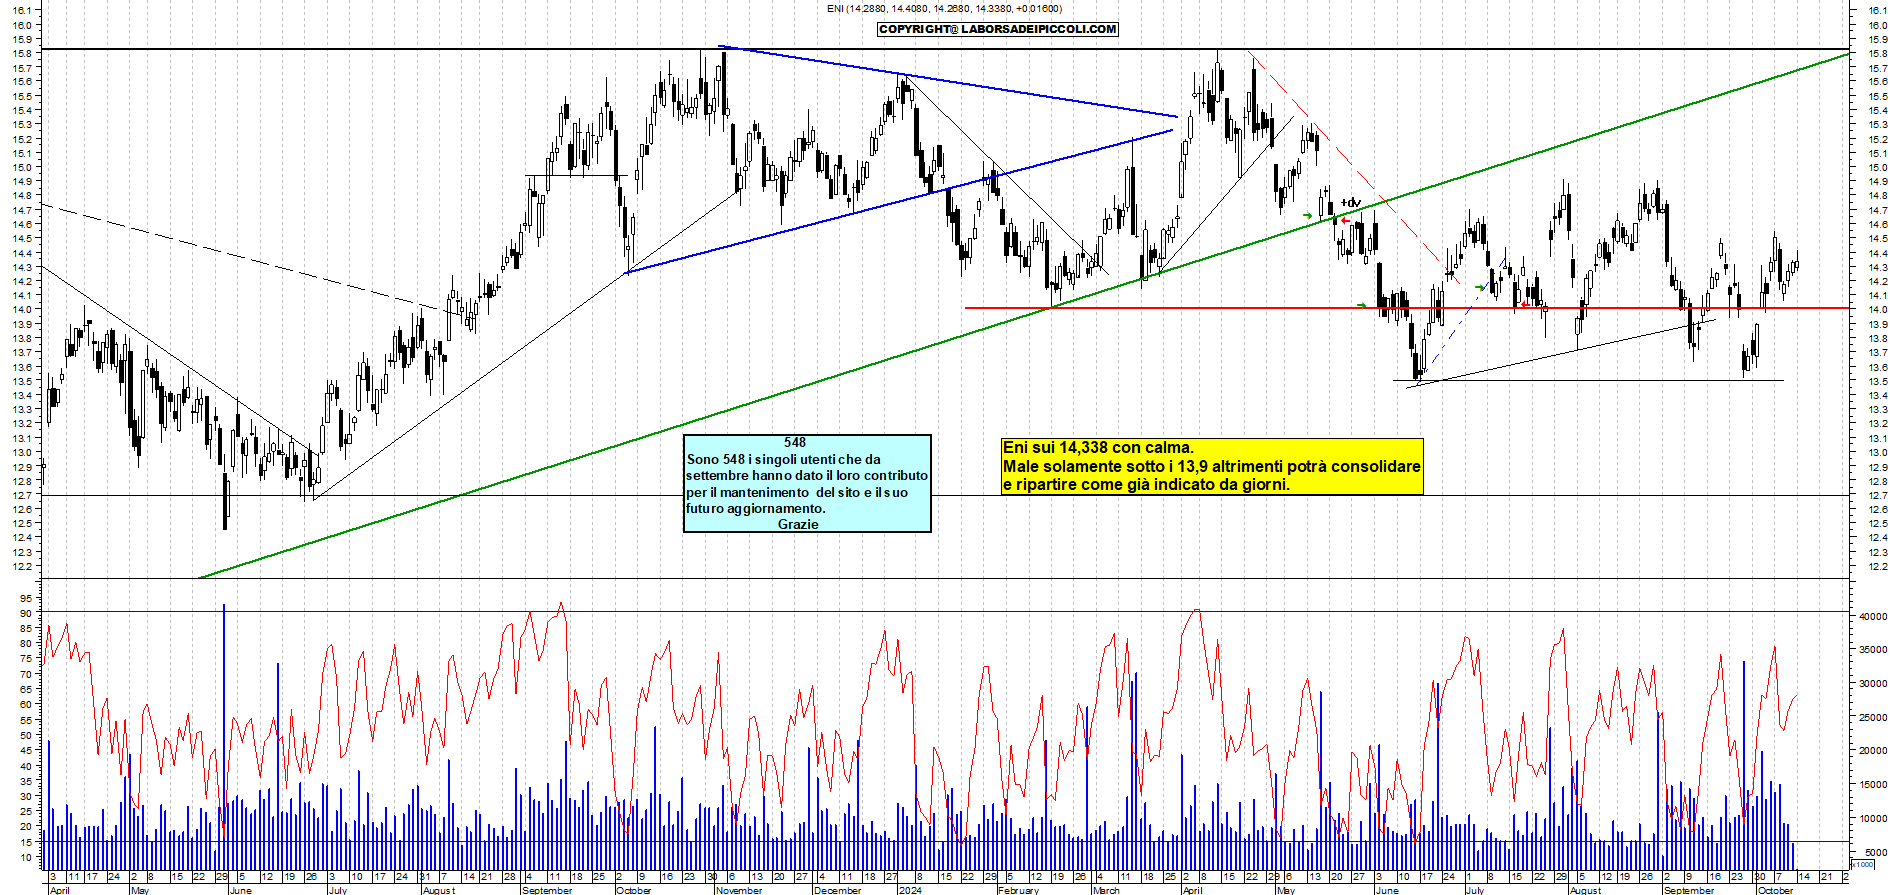Viewport: 1890px width, 895px height.
Task: Click 14.0 on the right-hand price scale
Action: tap(1877, 310)
